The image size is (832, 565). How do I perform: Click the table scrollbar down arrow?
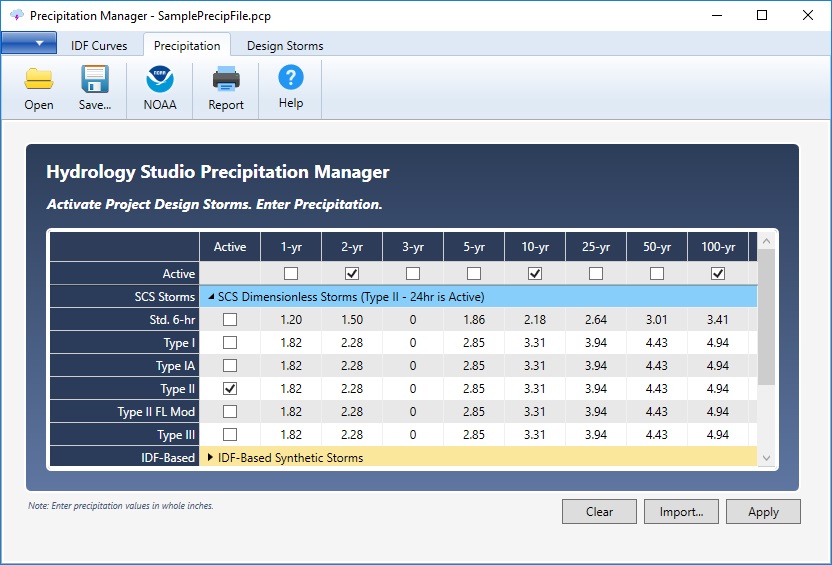(766, 458)
